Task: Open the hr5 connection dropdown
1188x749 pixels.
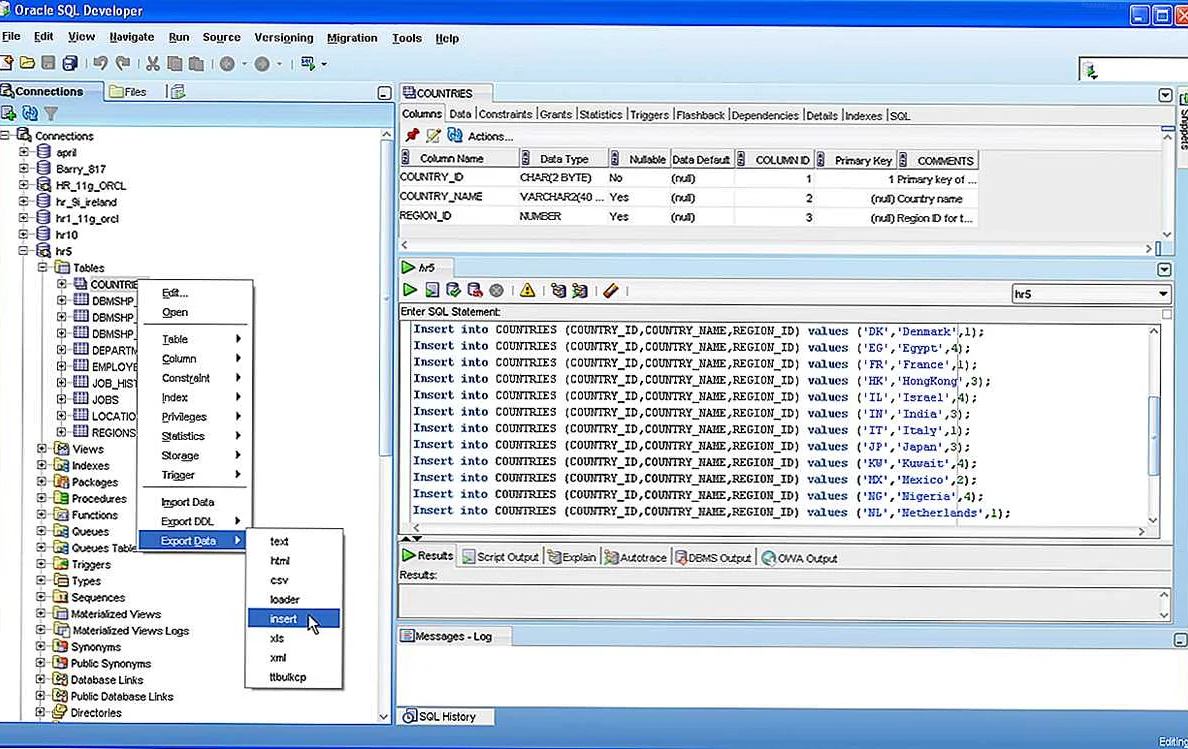Action: pyautogui.click(x=1163, y=294)
